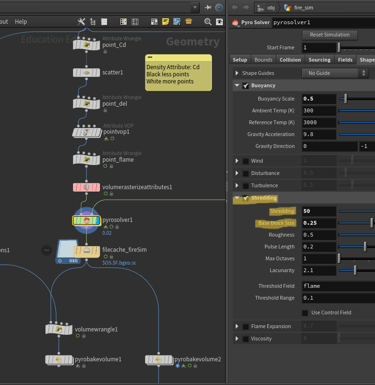Click the find node magnifier icon
The image size is (375, 385).
point(208,22)
